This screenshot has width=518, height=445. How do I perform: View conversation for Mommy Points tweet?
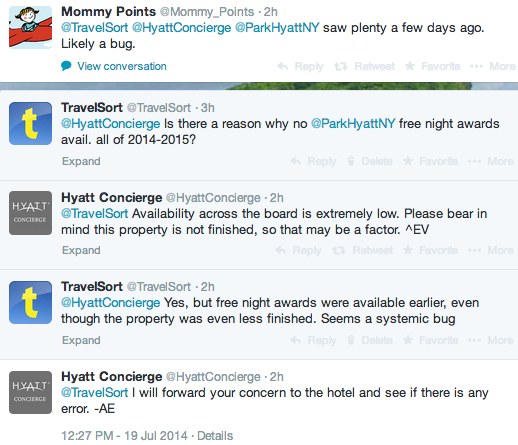(x=114, y=66)
